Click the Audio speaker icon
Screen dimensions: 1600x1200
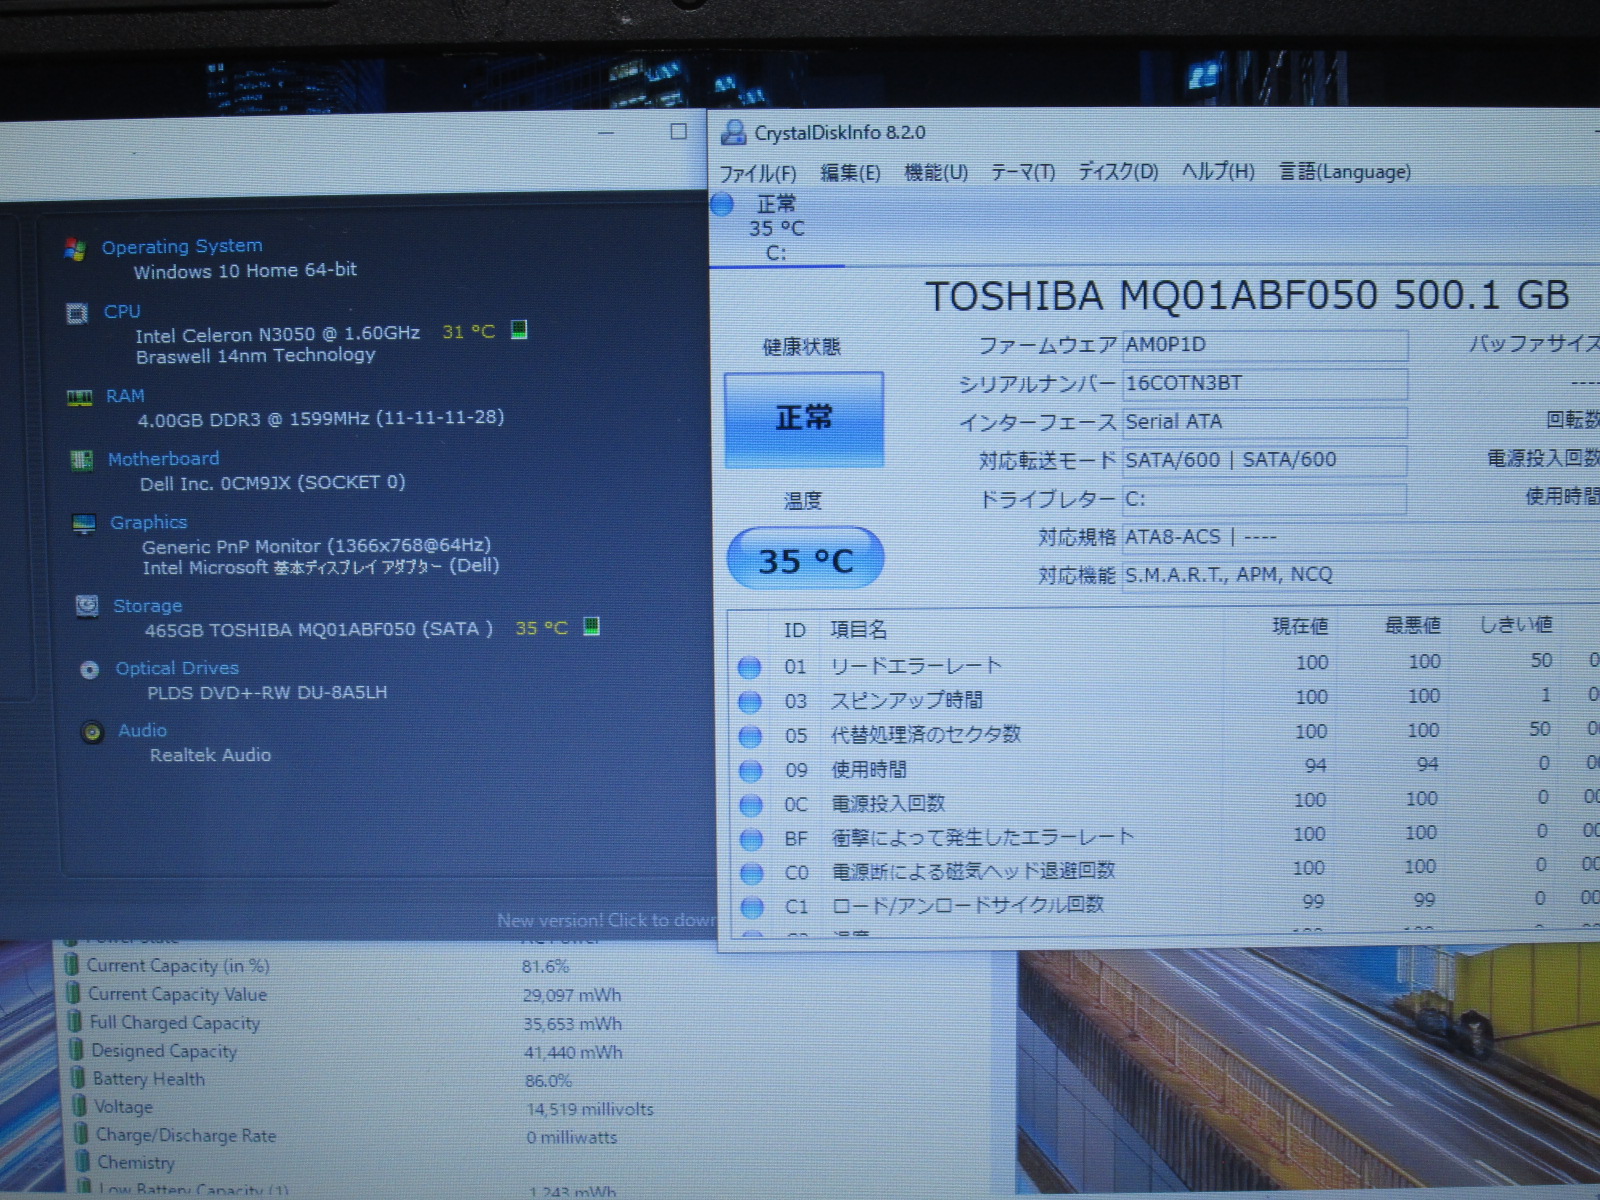pyautogui.click(x=92, y=732)
